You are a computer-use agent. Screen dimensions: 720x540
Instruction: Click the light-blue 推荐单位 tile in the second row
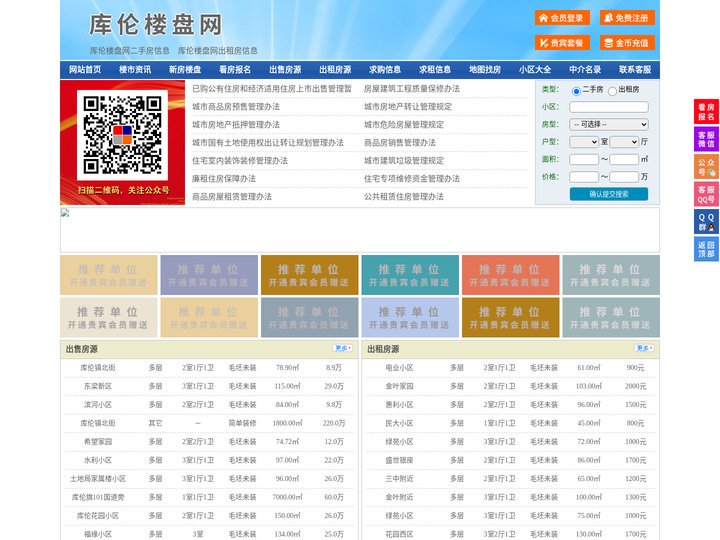pos(410,318)
